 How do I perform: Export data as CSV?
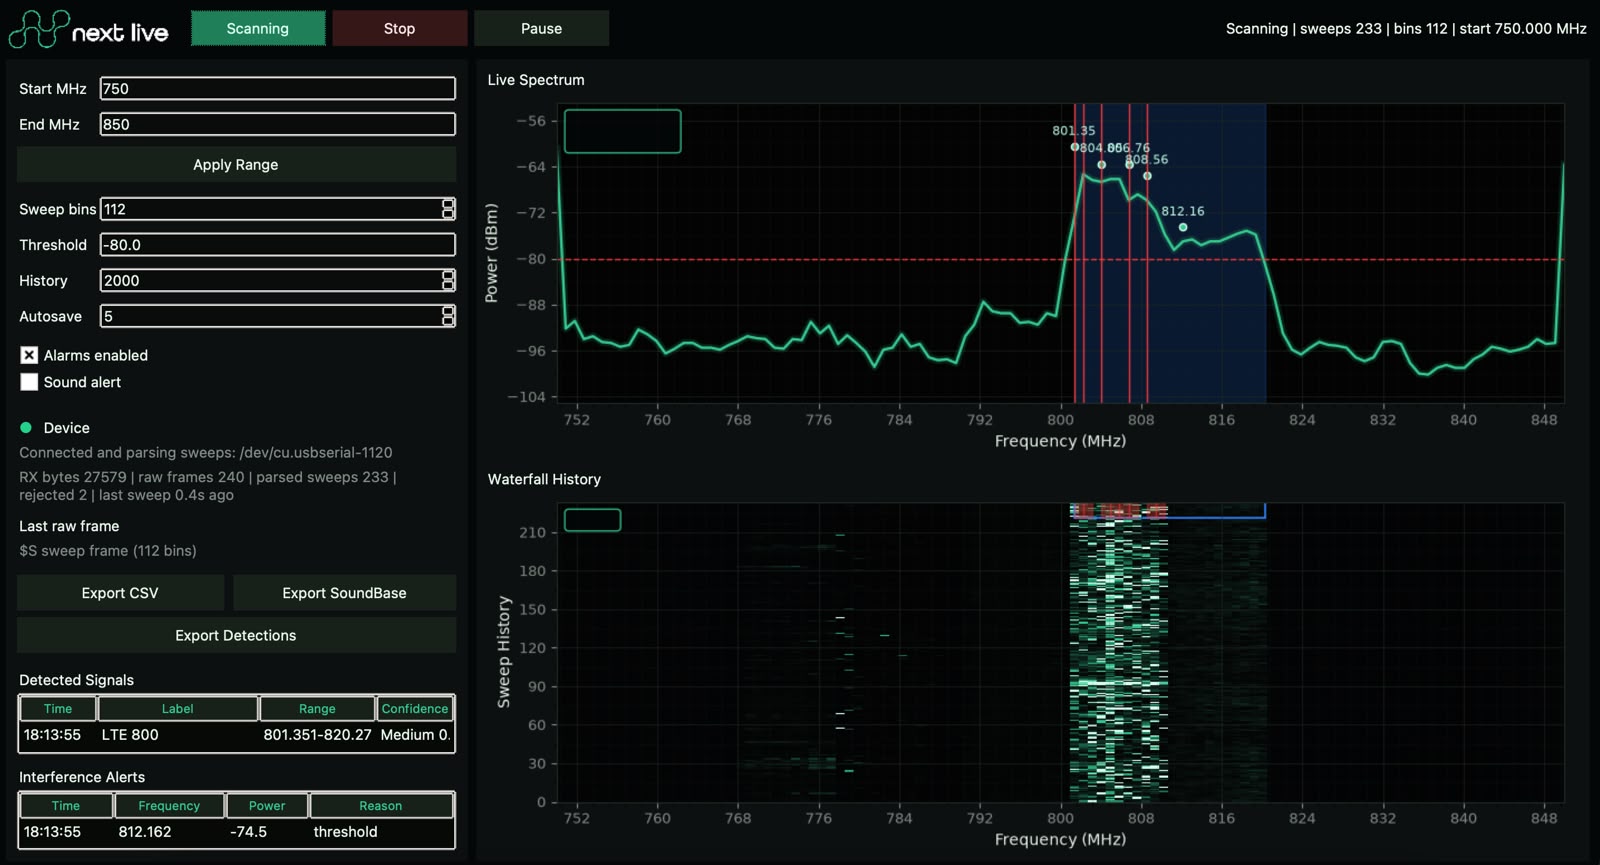click(x=120, y=593)
